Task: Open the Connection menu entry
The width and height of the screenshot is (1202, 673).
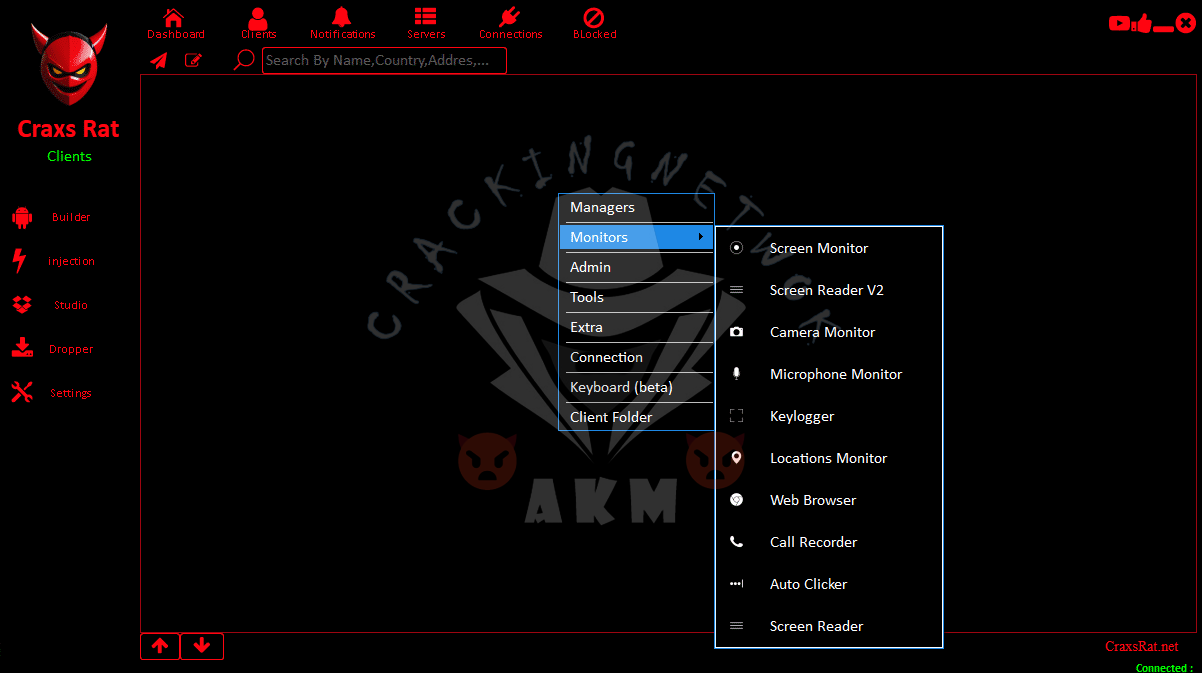Action: tap(637, 357)
